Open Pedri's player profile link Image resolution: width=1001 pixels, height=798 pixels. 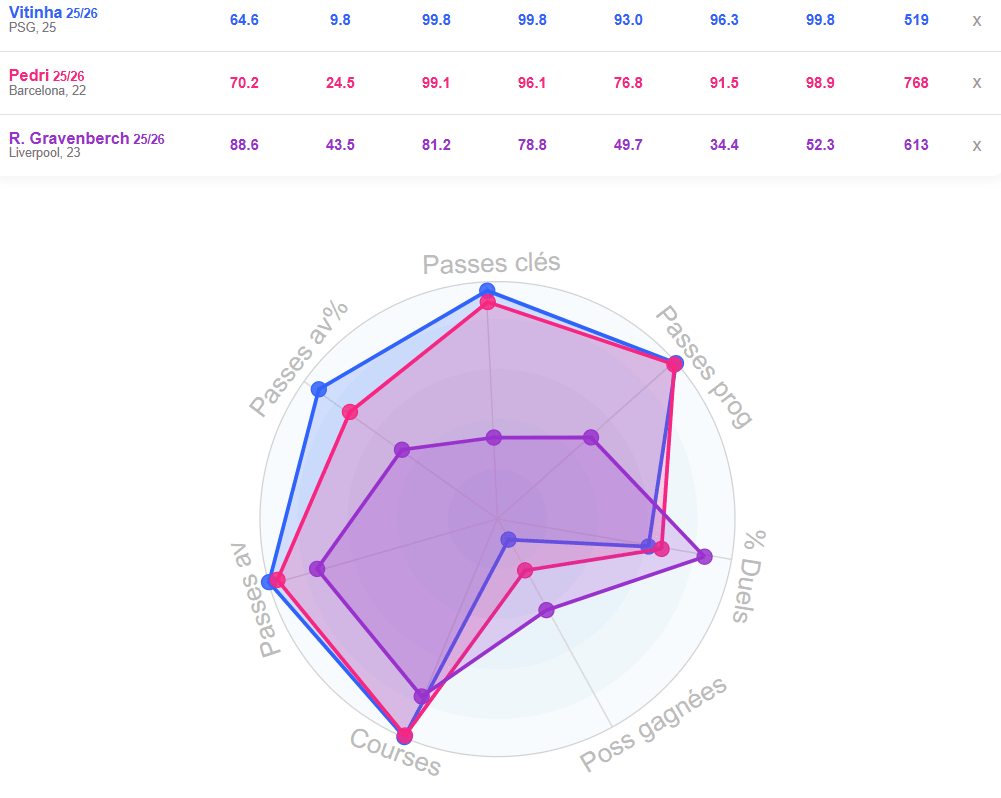point(28,75)
